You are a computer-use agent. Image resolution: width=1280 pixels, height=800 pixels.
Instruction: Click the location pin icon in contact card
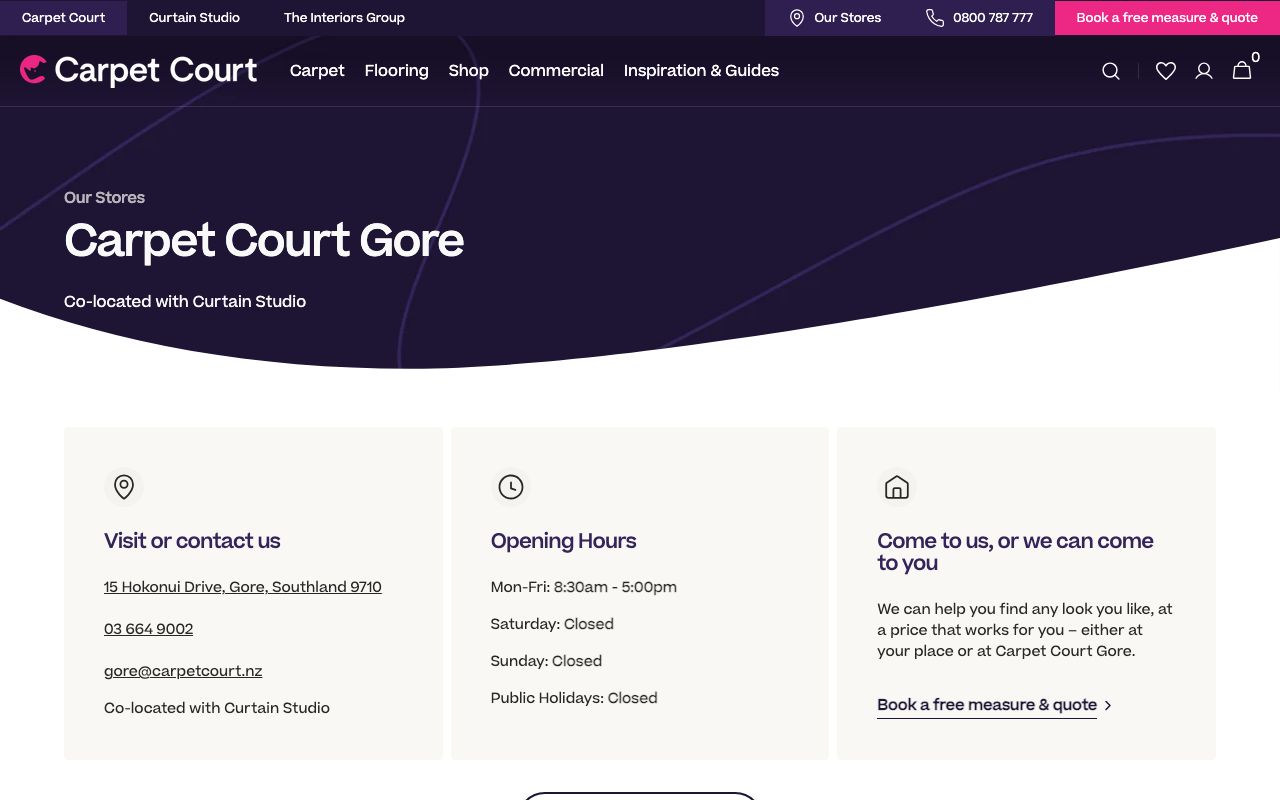click(124, 487)
